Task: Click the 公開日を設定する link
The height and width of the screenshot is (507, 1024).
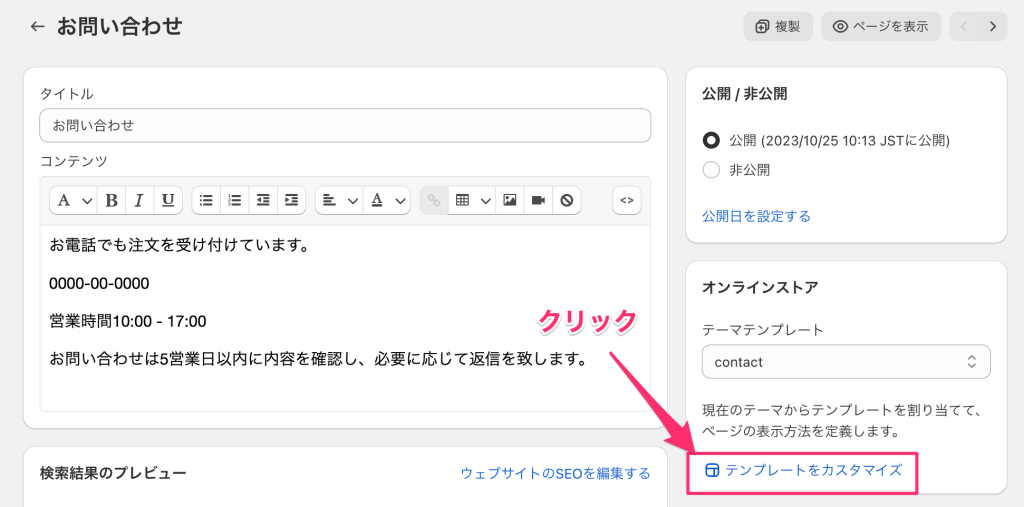Action: 756,216
